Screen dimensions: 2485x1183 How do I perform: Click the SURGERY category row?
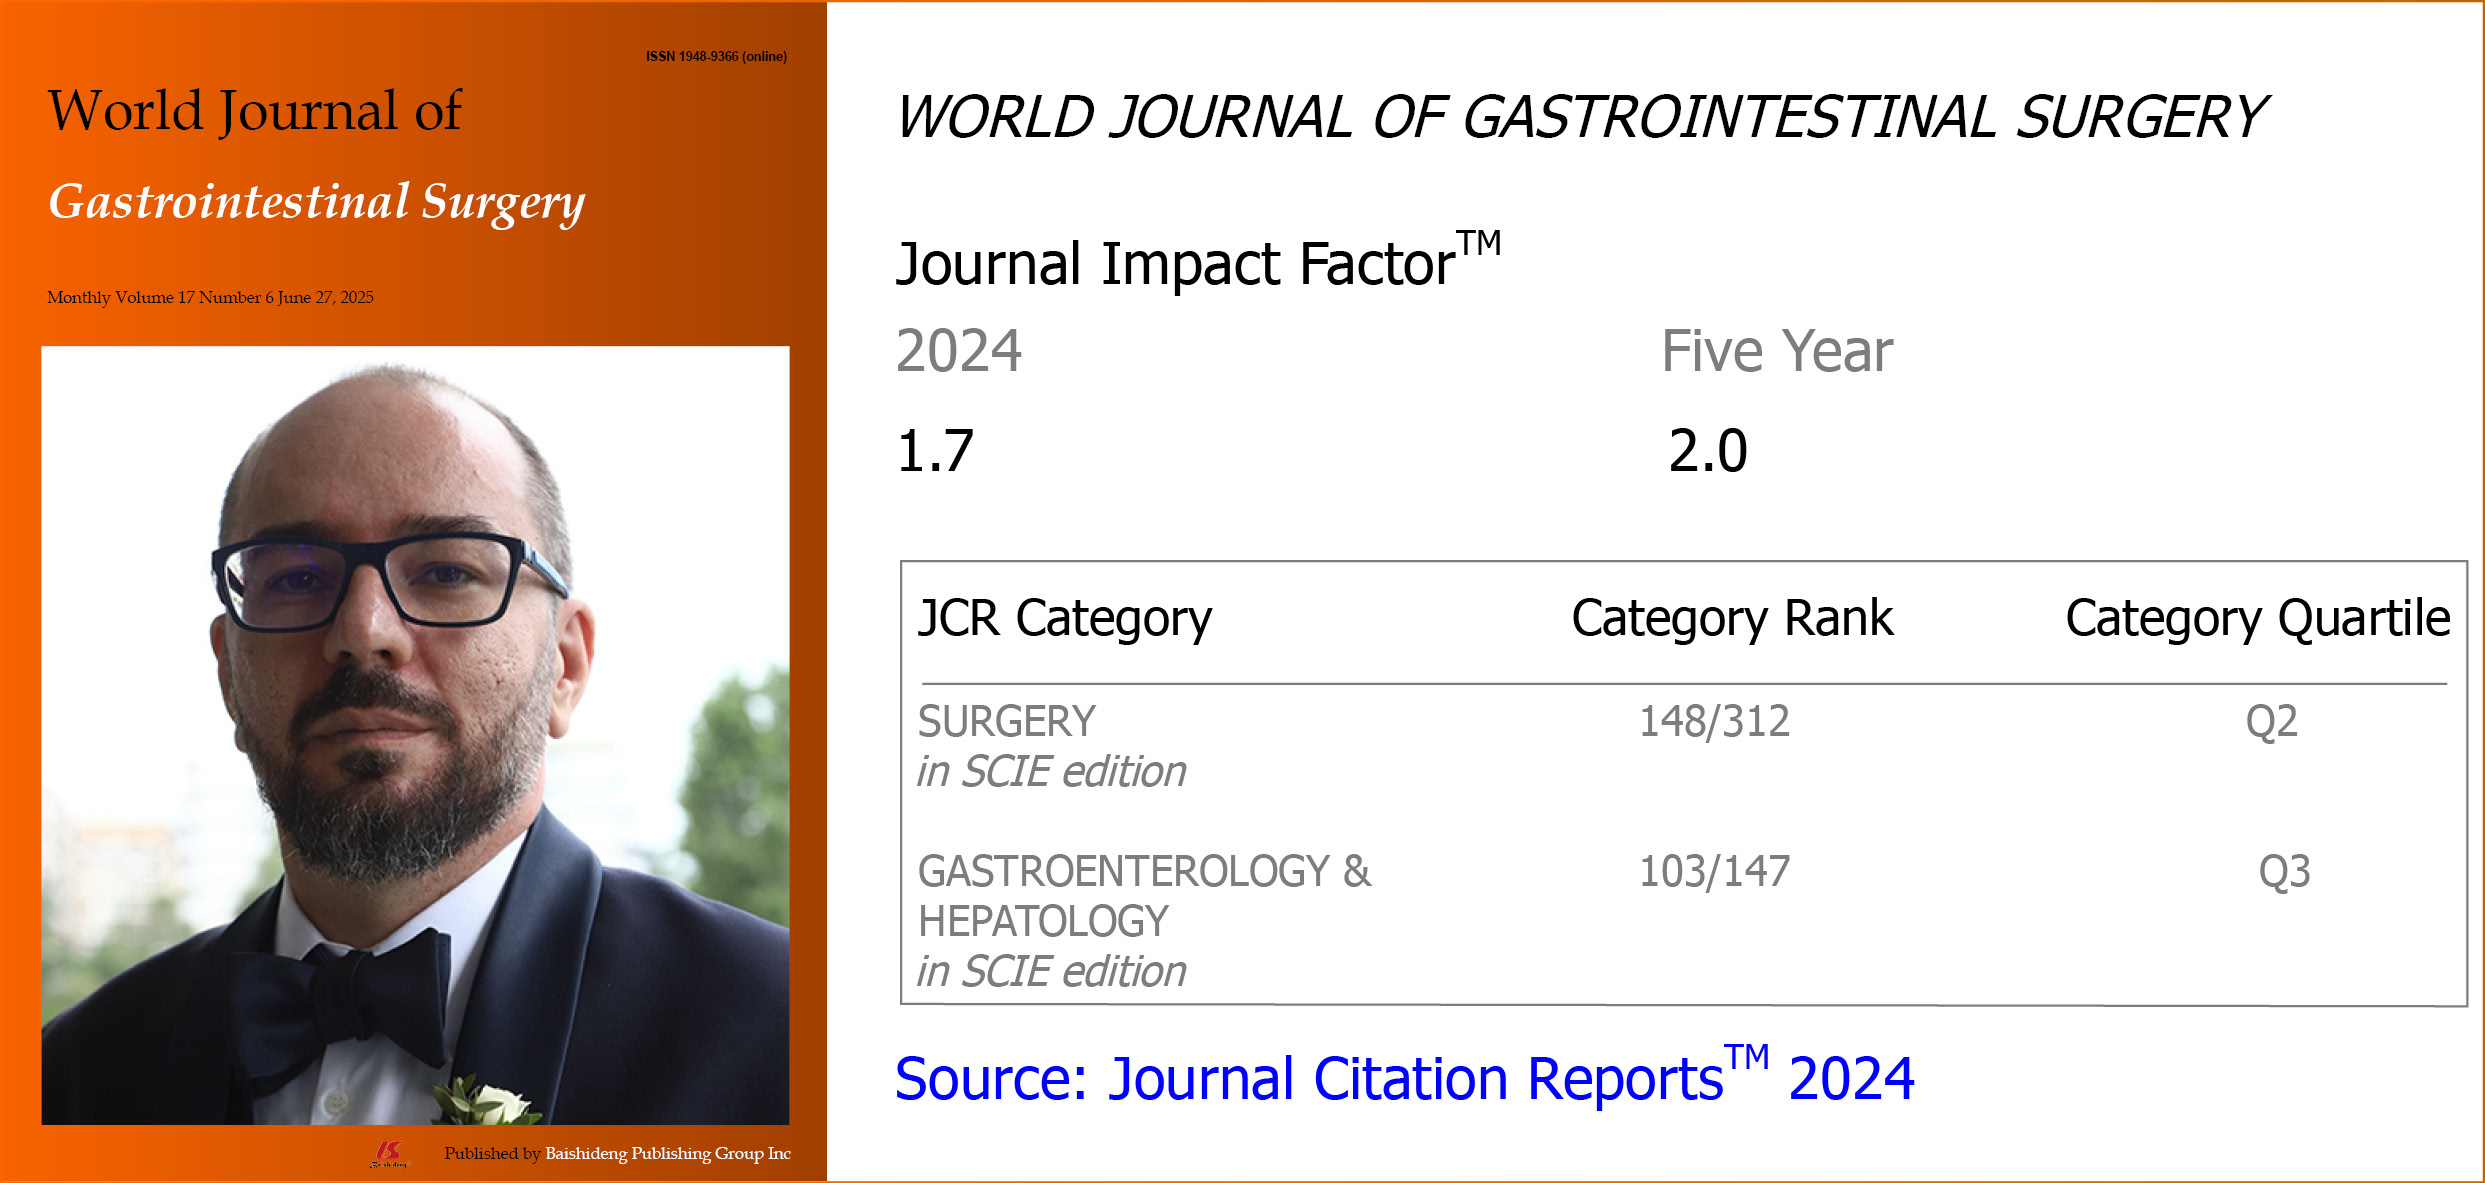point(1006,722)
